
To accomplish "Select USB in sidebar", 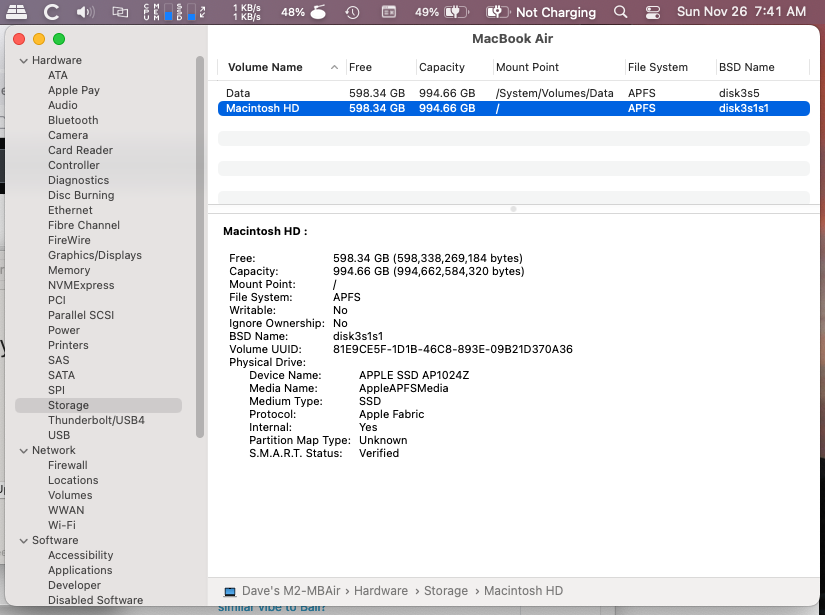I will (59, 436).
